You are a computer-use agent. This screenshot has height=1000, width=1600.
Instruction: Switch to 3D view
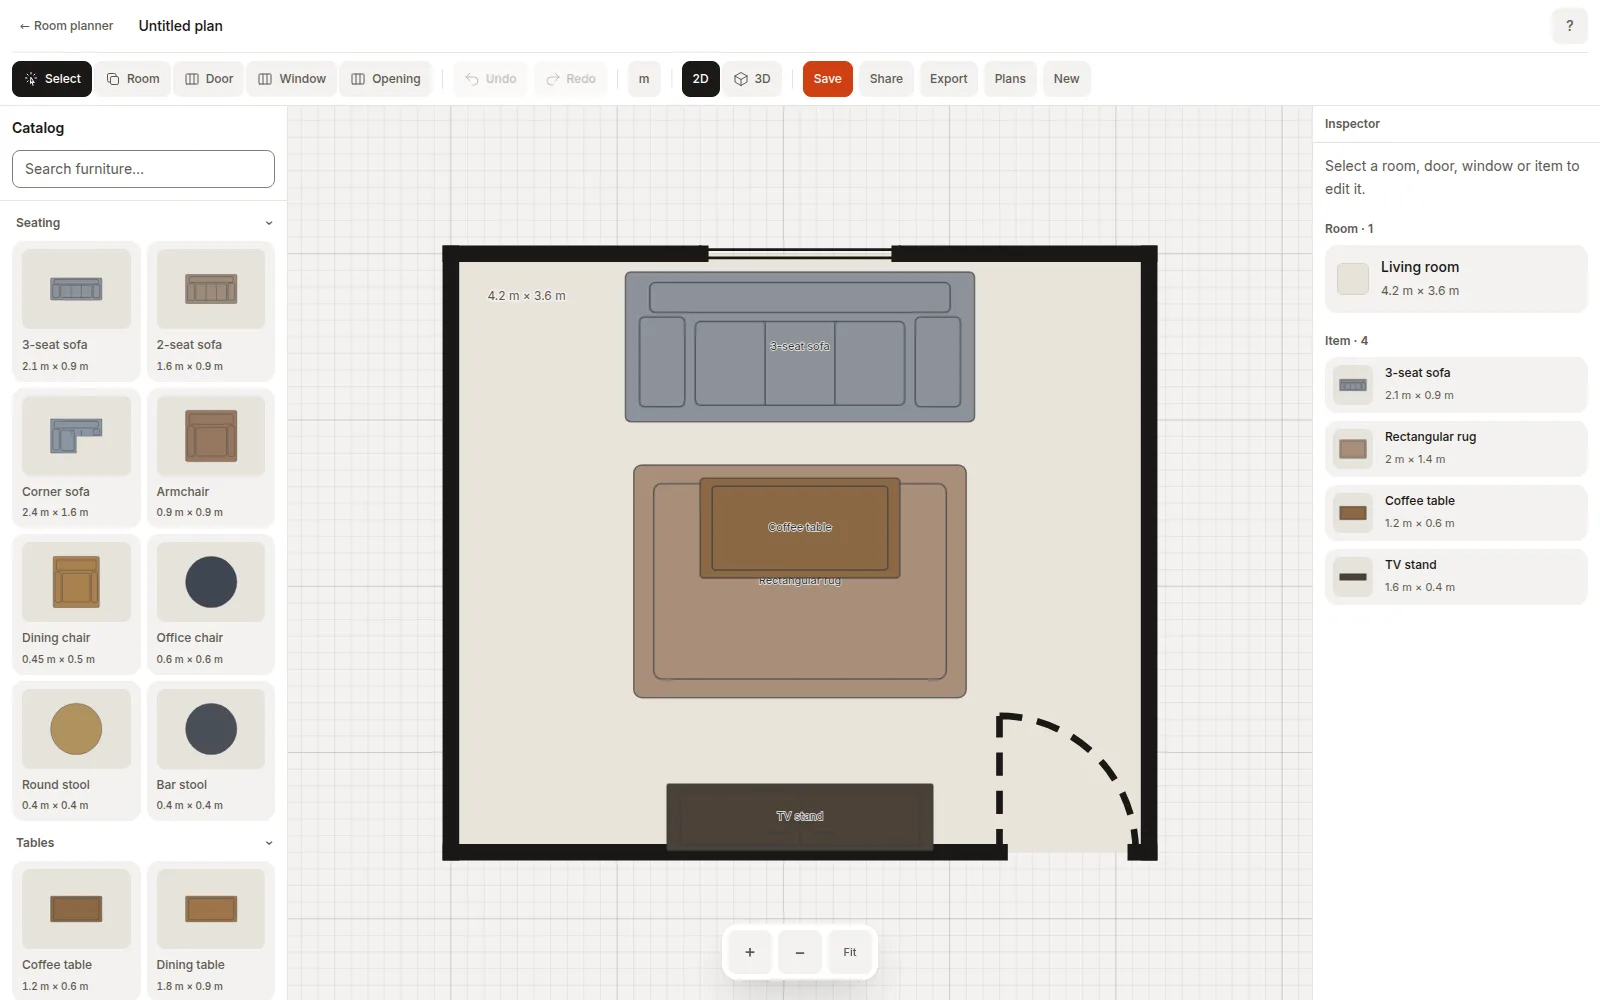[x=752, y=79]
